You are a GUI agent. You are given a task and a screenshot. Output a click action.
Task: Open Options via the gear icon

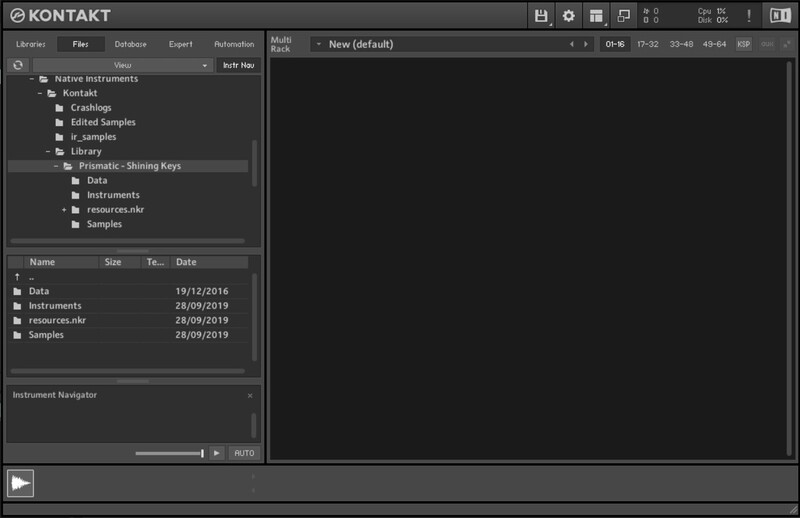(x=569, y=15)
